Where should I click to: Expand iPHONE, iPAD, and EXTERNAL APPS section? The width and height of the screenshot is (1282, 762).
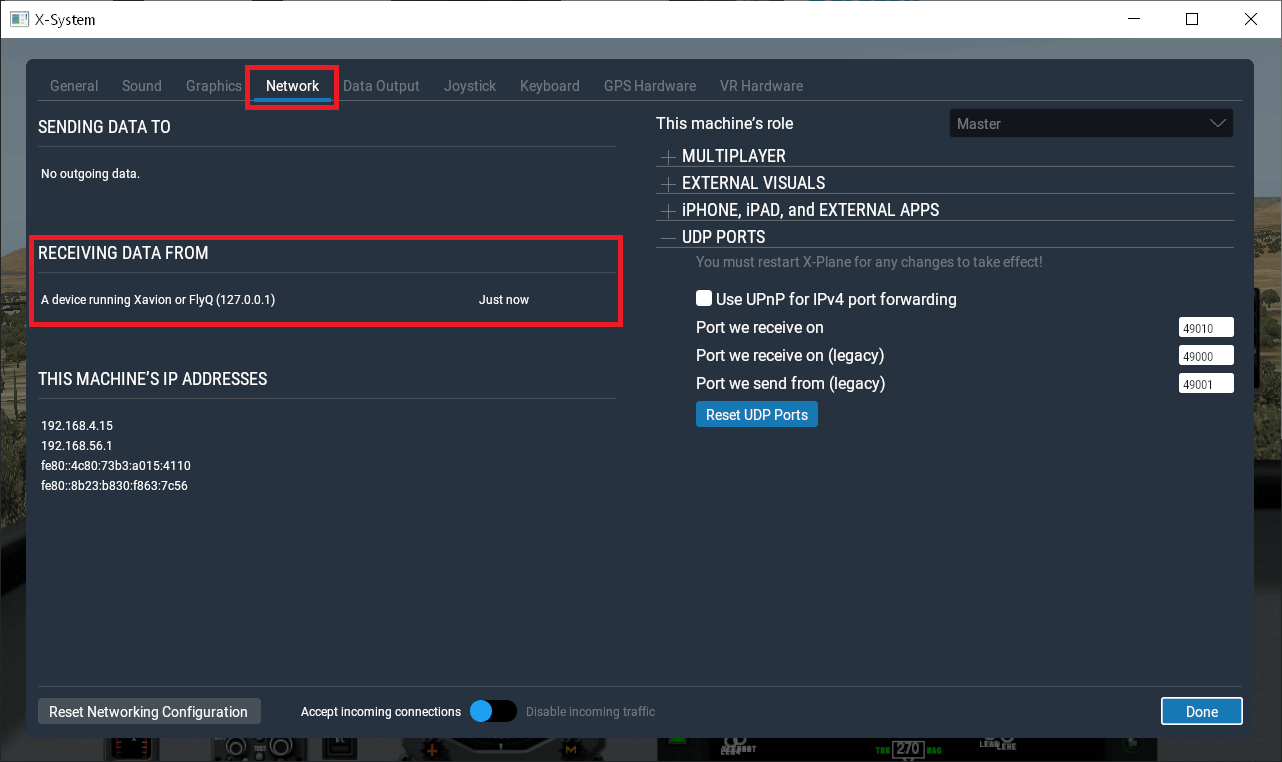pos(668,211)
